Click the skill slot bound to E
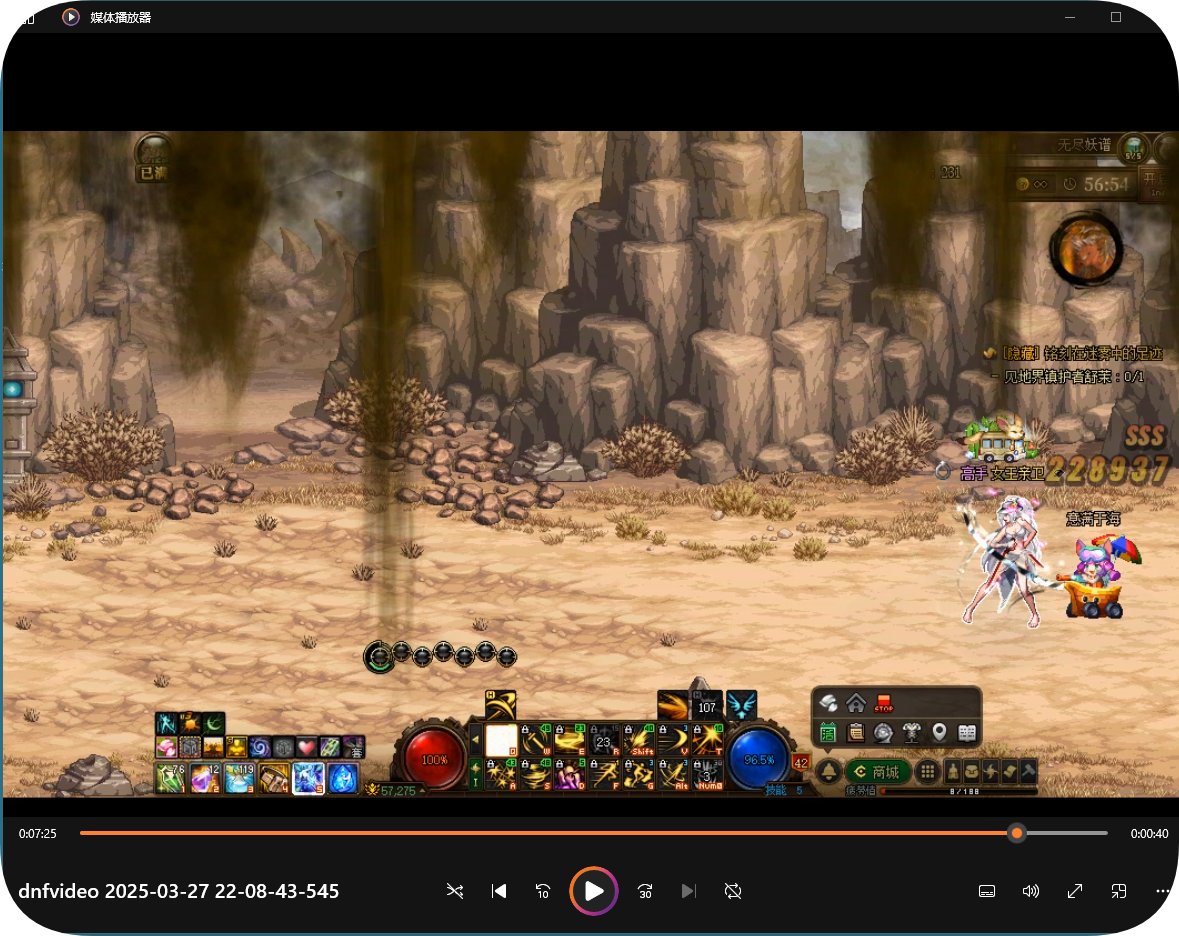1179x936 pixels. point(570,740)
